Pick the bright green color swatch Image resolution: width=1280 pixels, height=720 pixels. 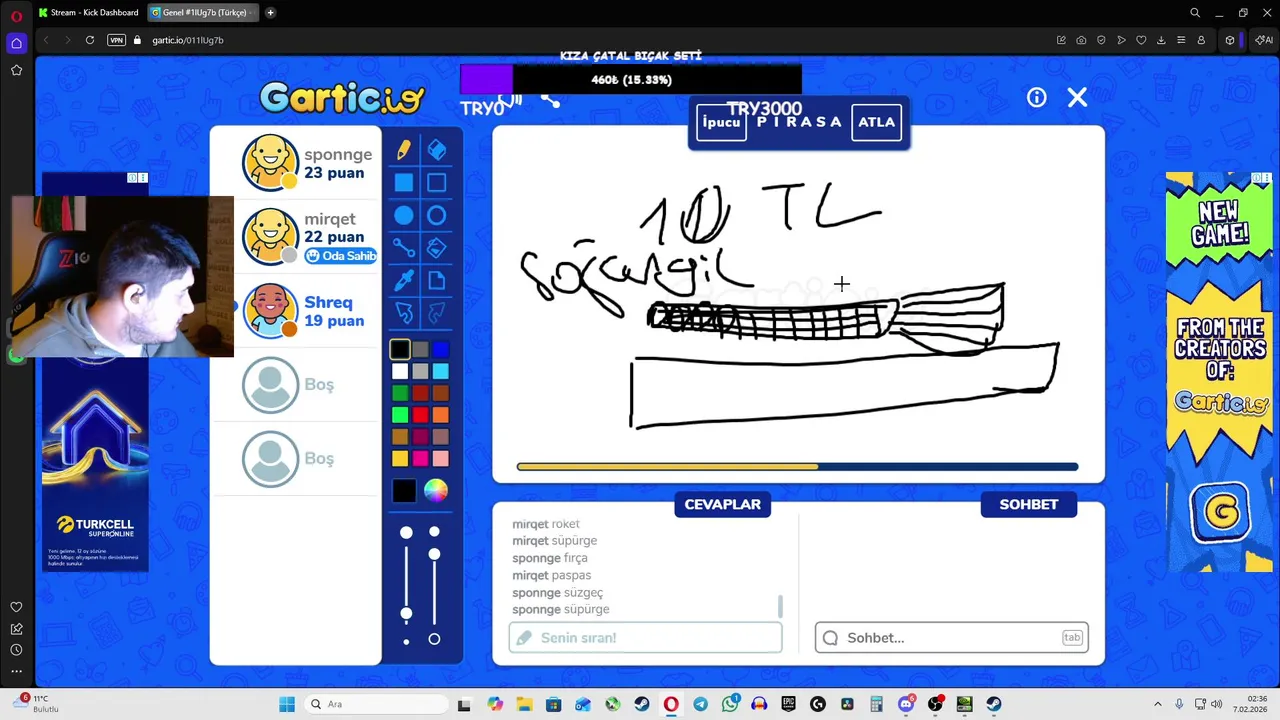click(x=400, y=415)
